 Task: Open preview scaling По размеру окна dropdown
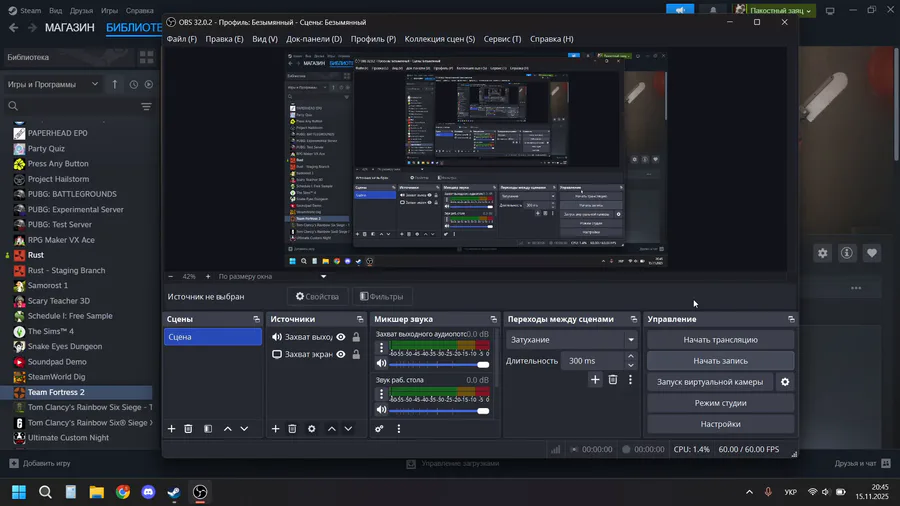pos(272,277)
